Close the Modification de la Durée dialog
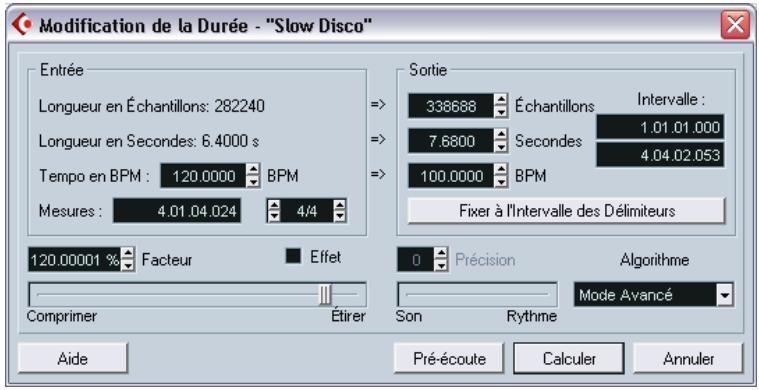This screenshot has width=759, height=390. pos(735,25)
